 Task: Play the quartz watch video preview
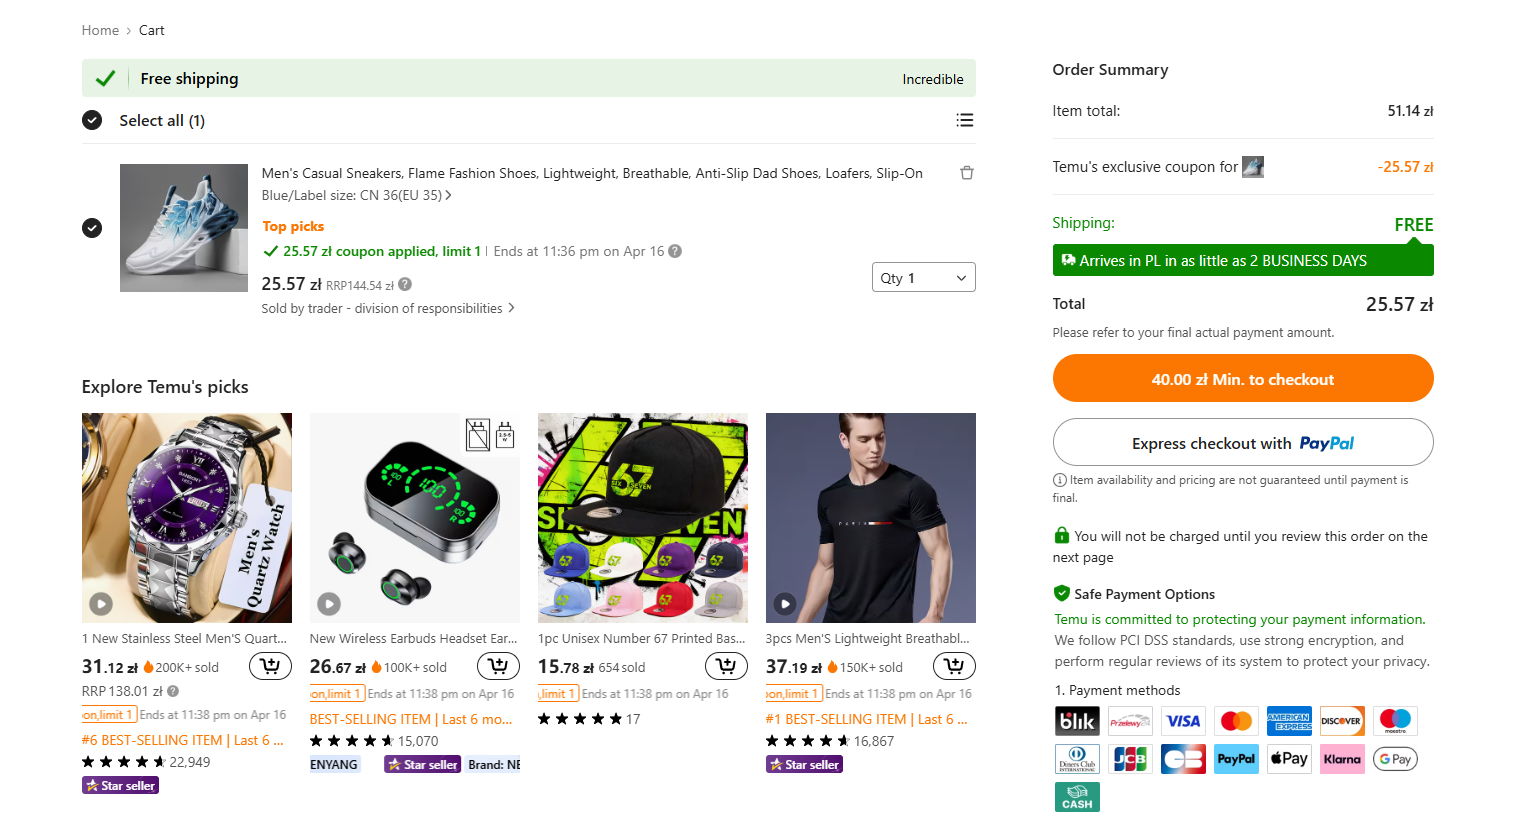click(101, 603)
